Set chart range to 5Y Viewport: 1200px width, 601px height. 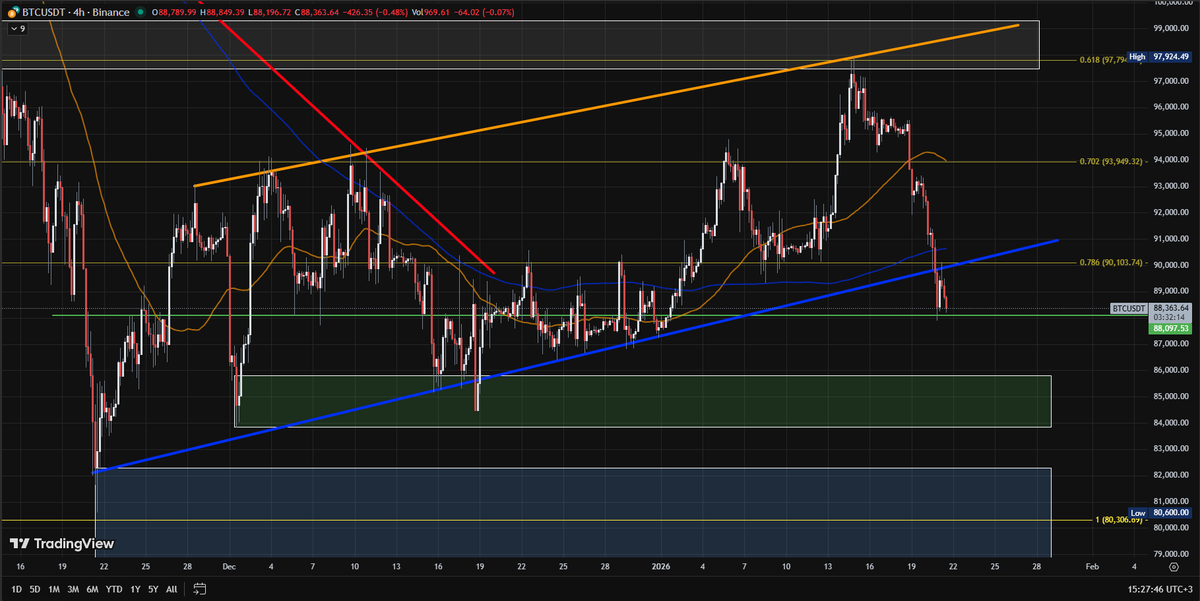tap(153, 589)
